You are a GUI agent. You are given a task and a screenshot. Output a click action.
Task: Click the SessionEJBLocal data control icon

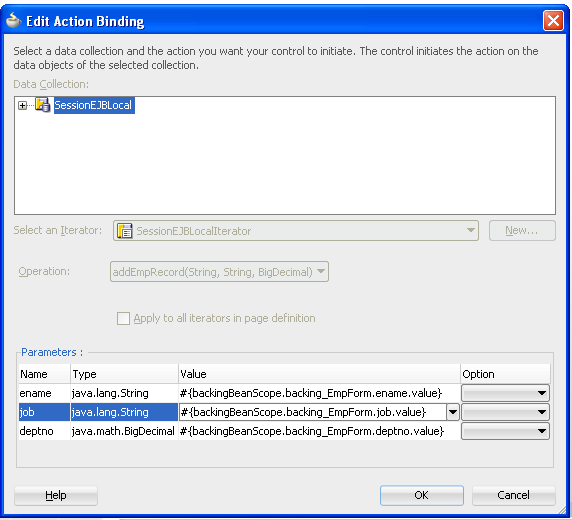pos(43,105)
